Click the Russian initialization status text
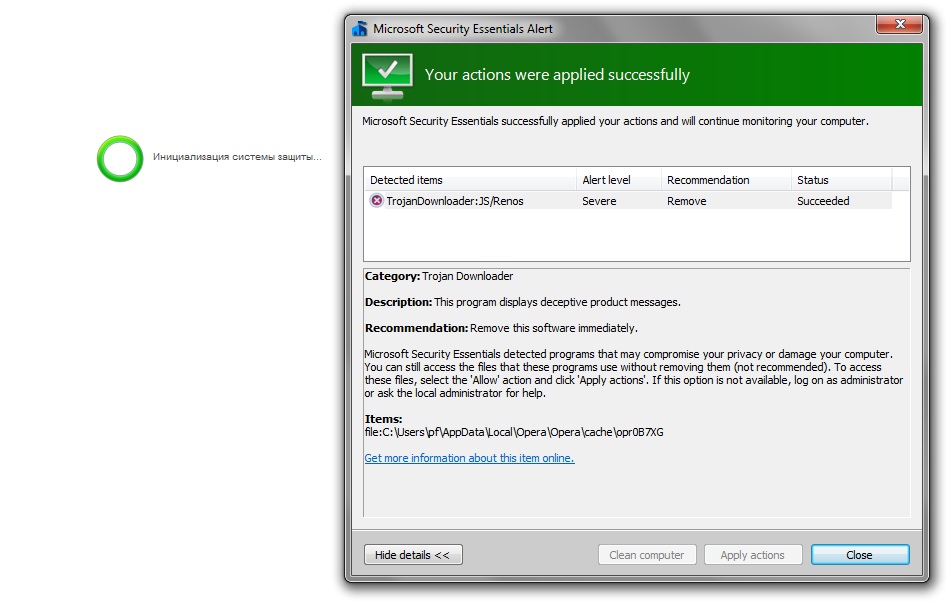 click(237, 157)
